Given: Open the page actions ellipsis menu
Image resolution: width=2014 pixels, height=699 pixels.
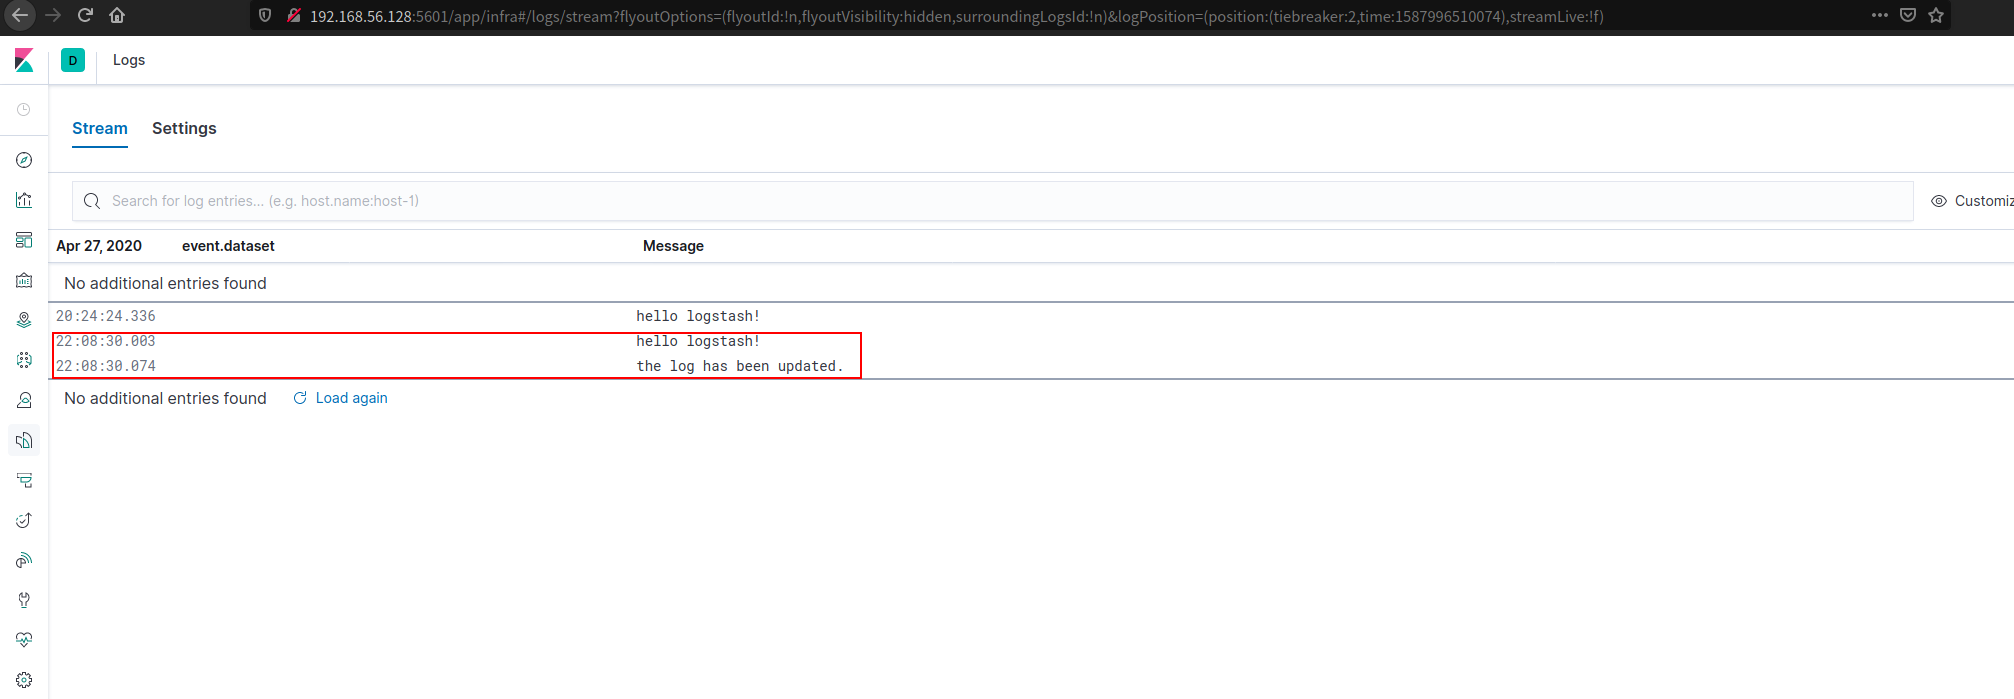Looking at the screenshot, I should click(1880, 16).
